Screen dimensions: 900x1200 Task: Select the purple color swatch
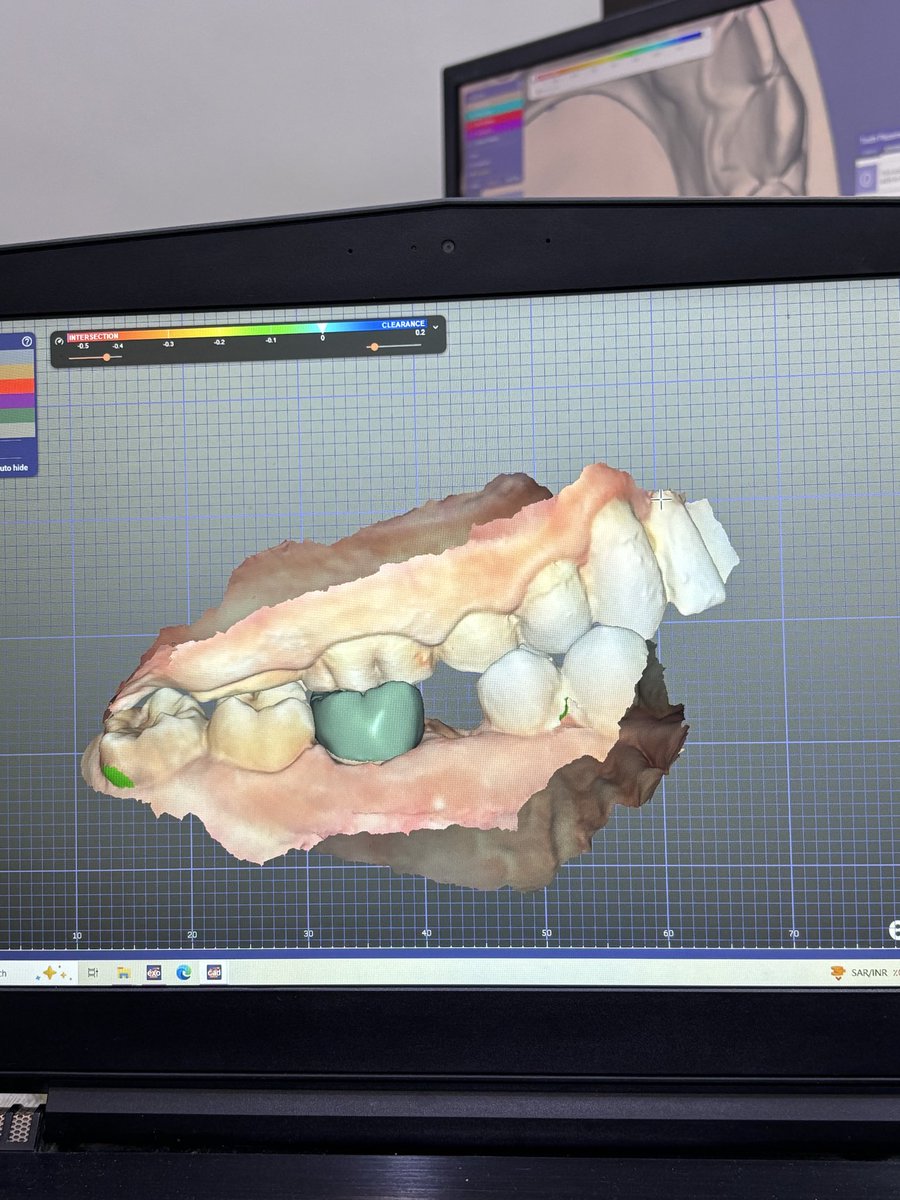click(15, 402)
